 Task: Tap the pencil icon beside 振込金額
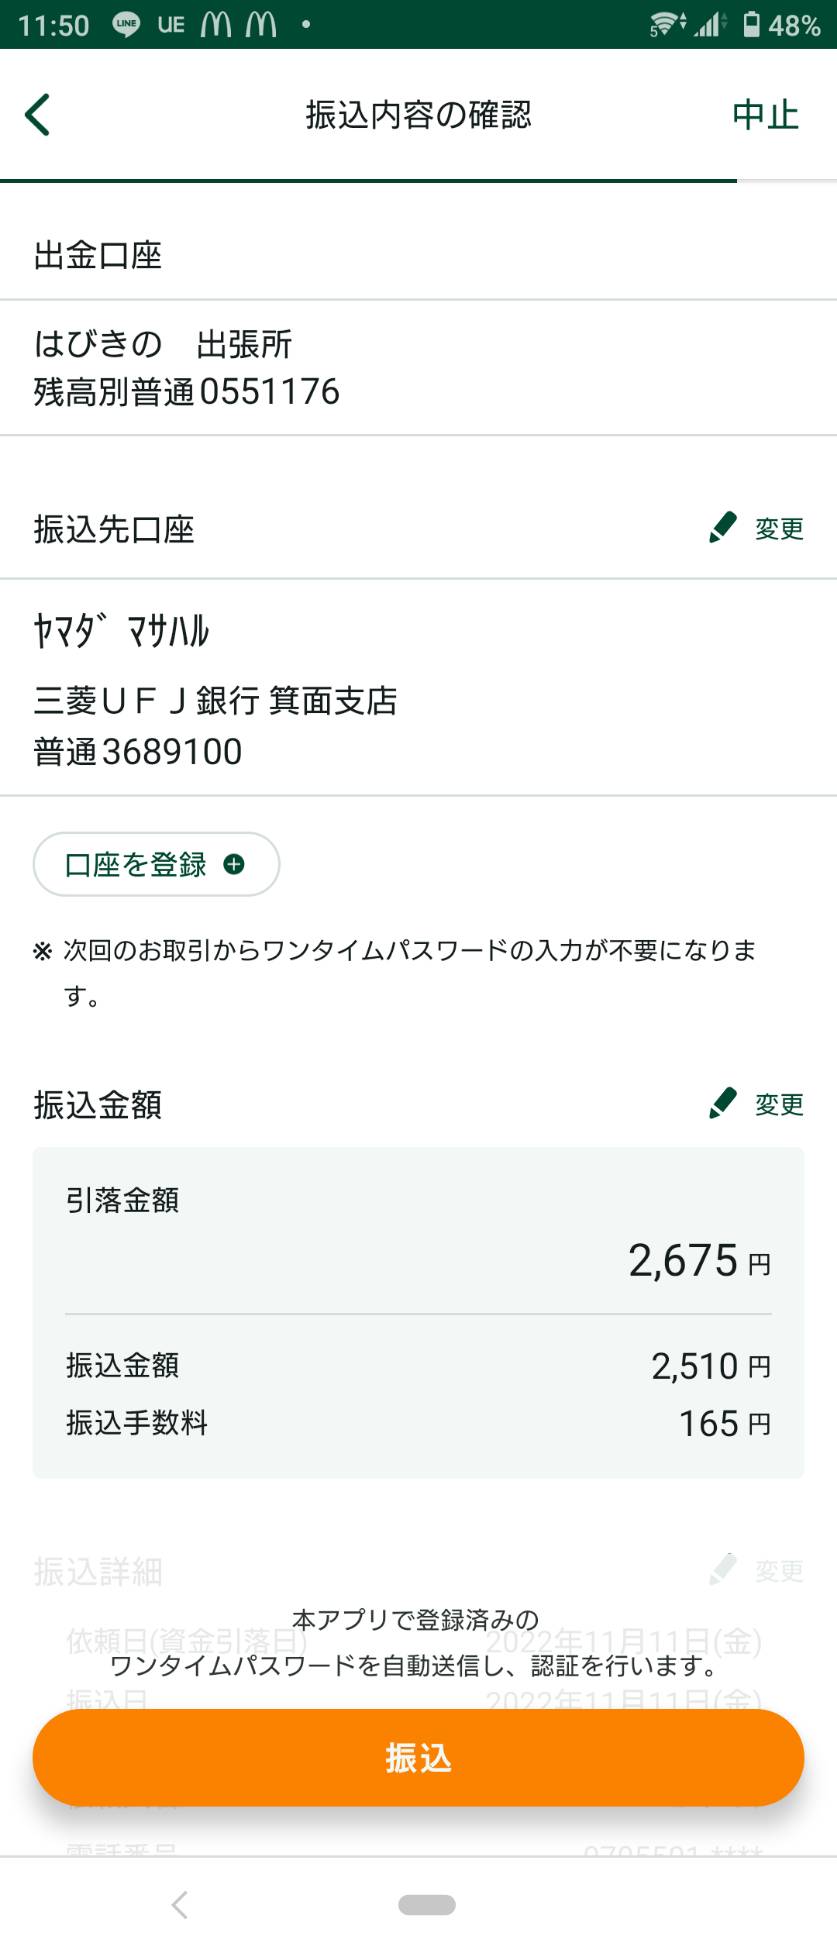tap(722, 1103)
